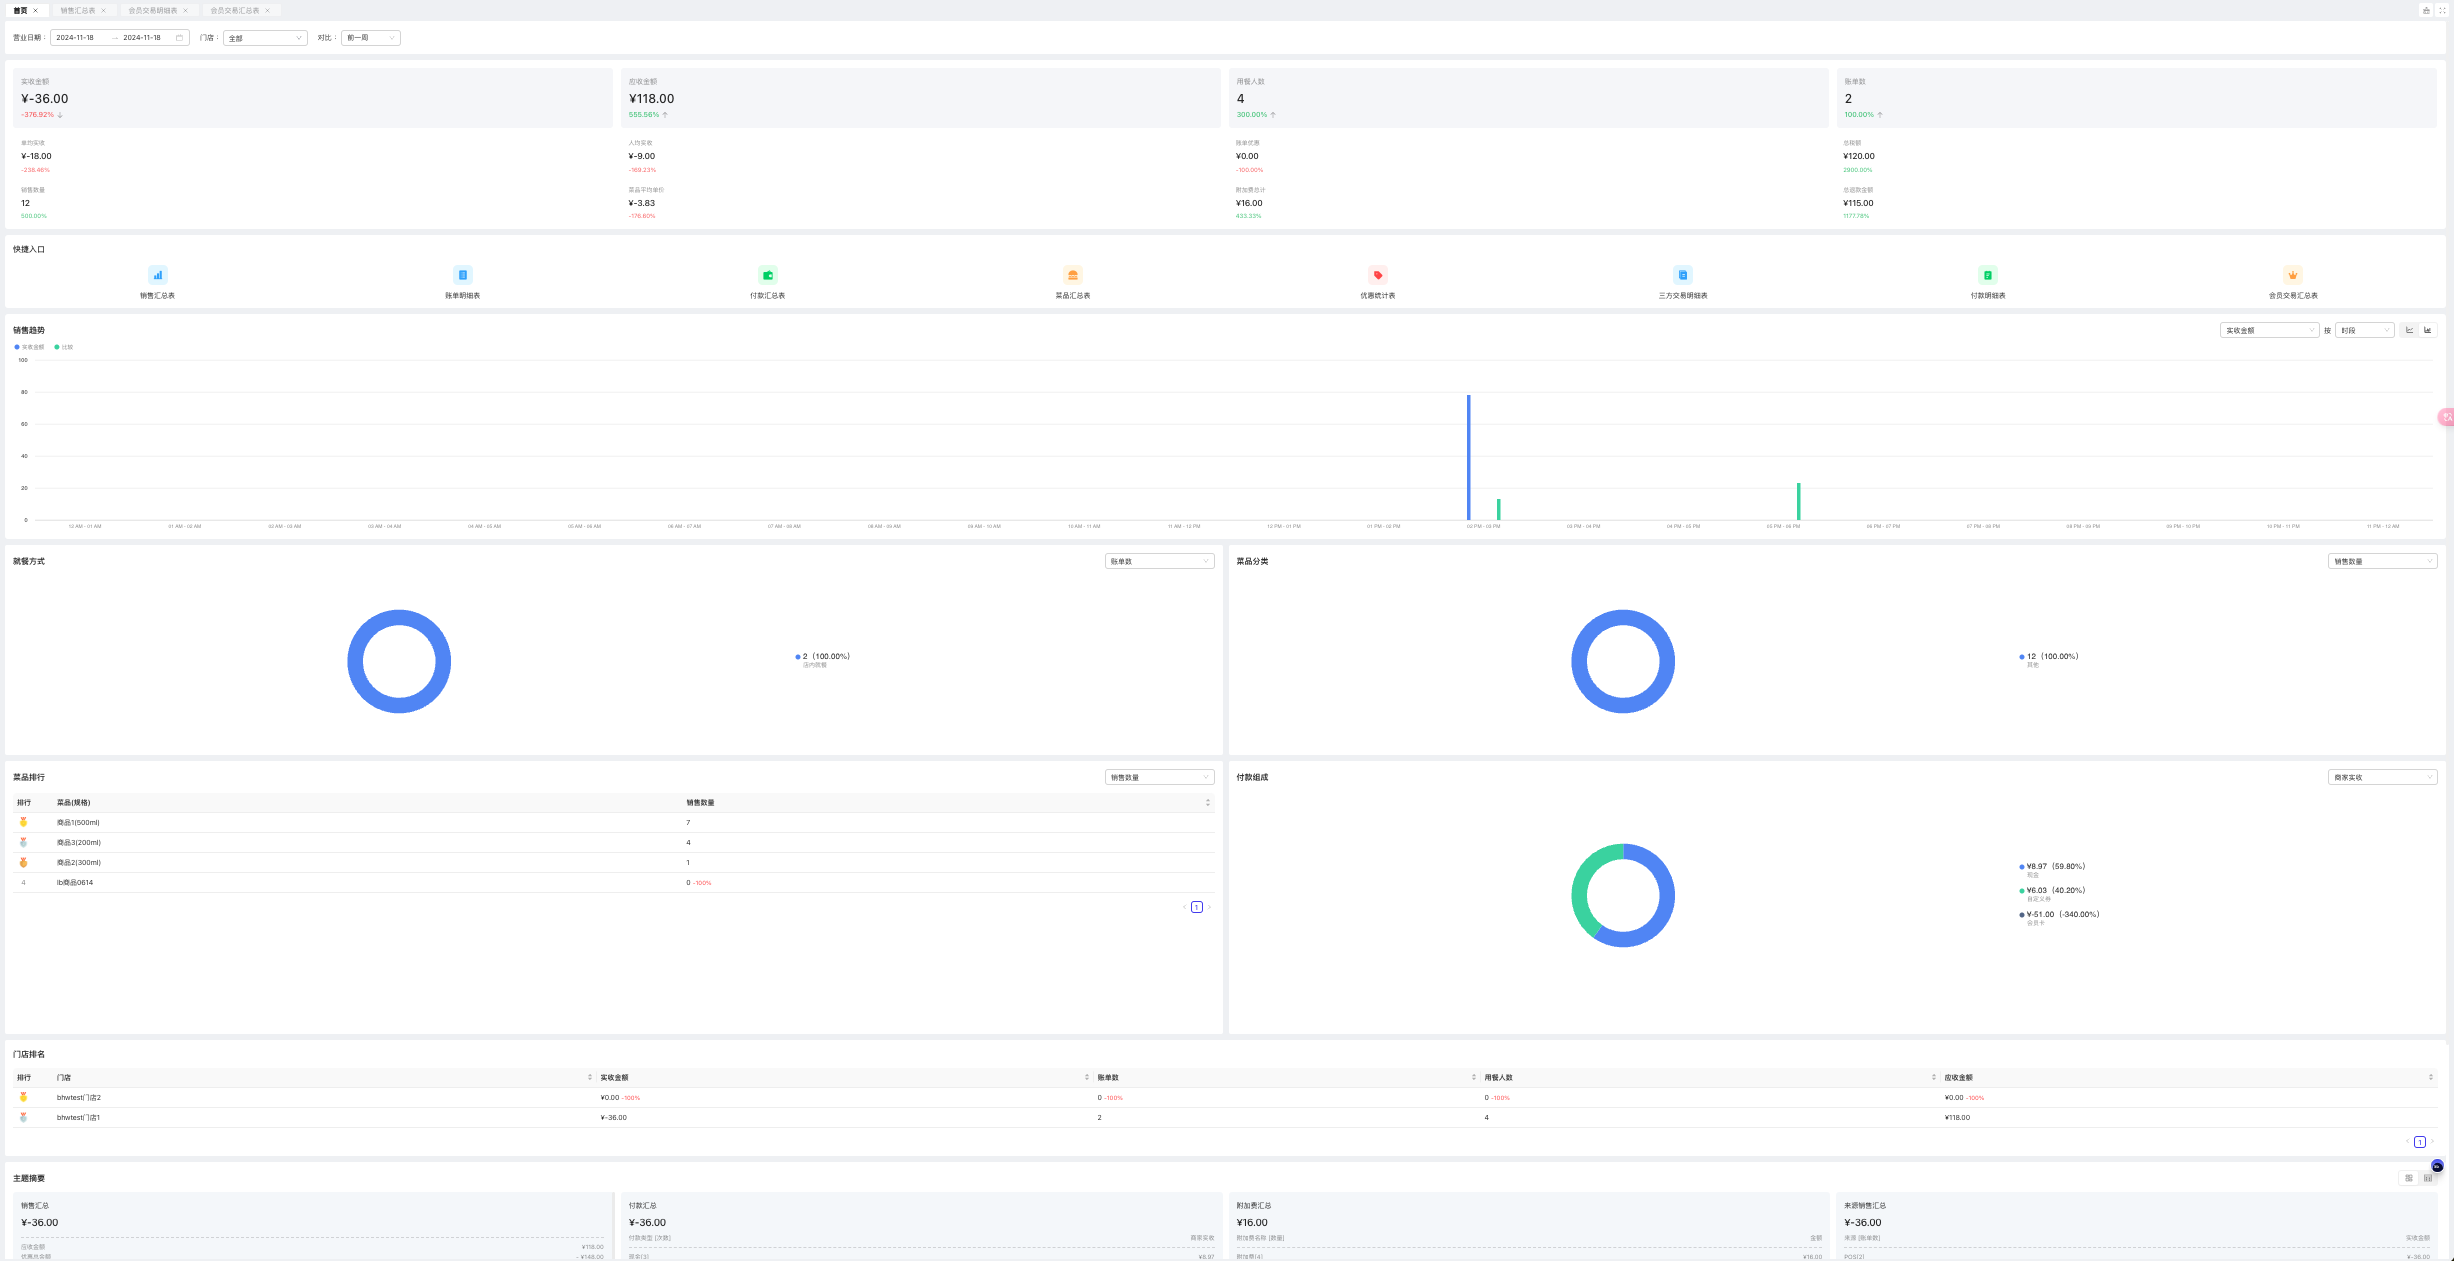Toggle 比较 series in trend legend
The height and width of the screenshot is (1261, 2454).
coord(63,347)
